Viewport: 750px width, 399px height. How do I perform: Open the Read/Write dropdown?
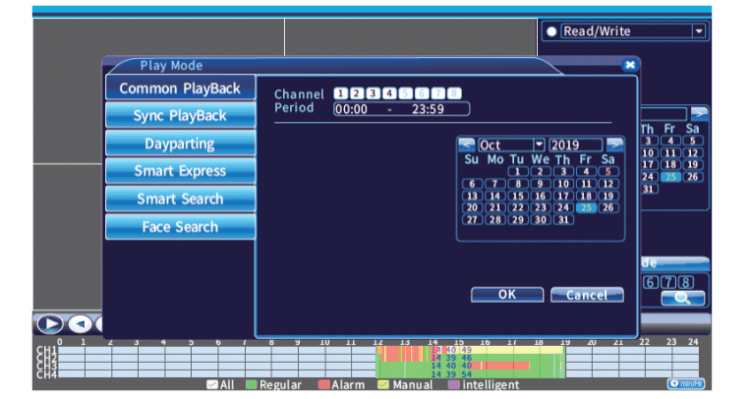click(x=699, y=32)
